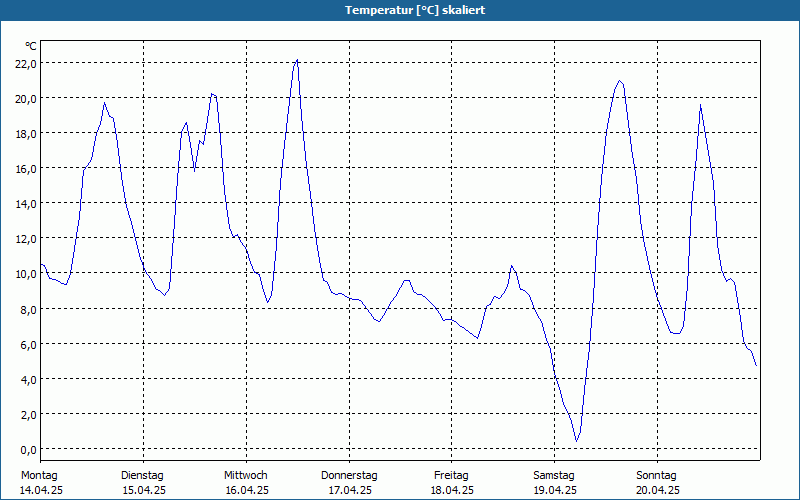Click the 10,0 y-axis label

coord(26,274)
